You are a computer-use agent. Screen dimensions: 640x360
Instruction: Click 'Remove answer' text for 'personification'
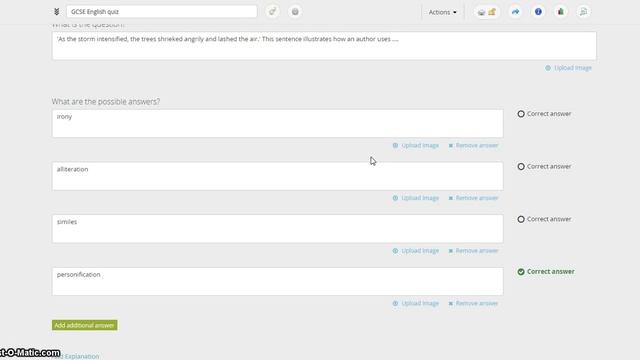[477, 303]
